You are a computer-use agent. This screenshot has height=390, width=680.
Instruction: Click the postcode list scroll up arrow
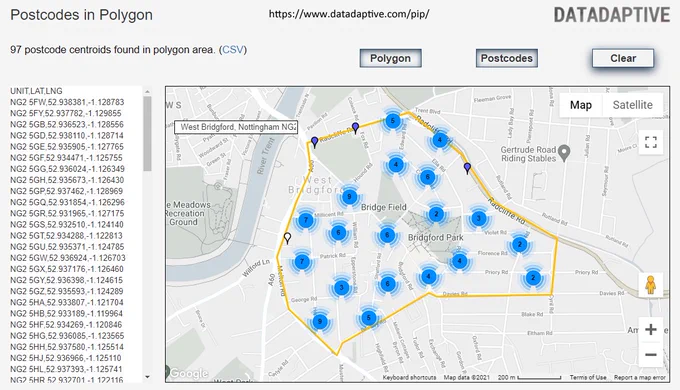(x=147, y=92)
